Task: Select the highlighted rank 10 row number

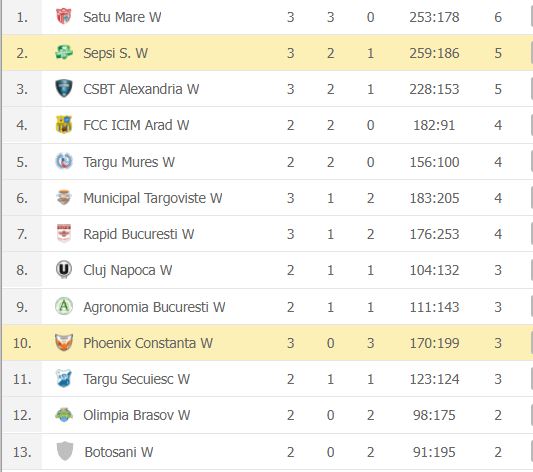Action: pyautogui.click(x=22, y=343)
